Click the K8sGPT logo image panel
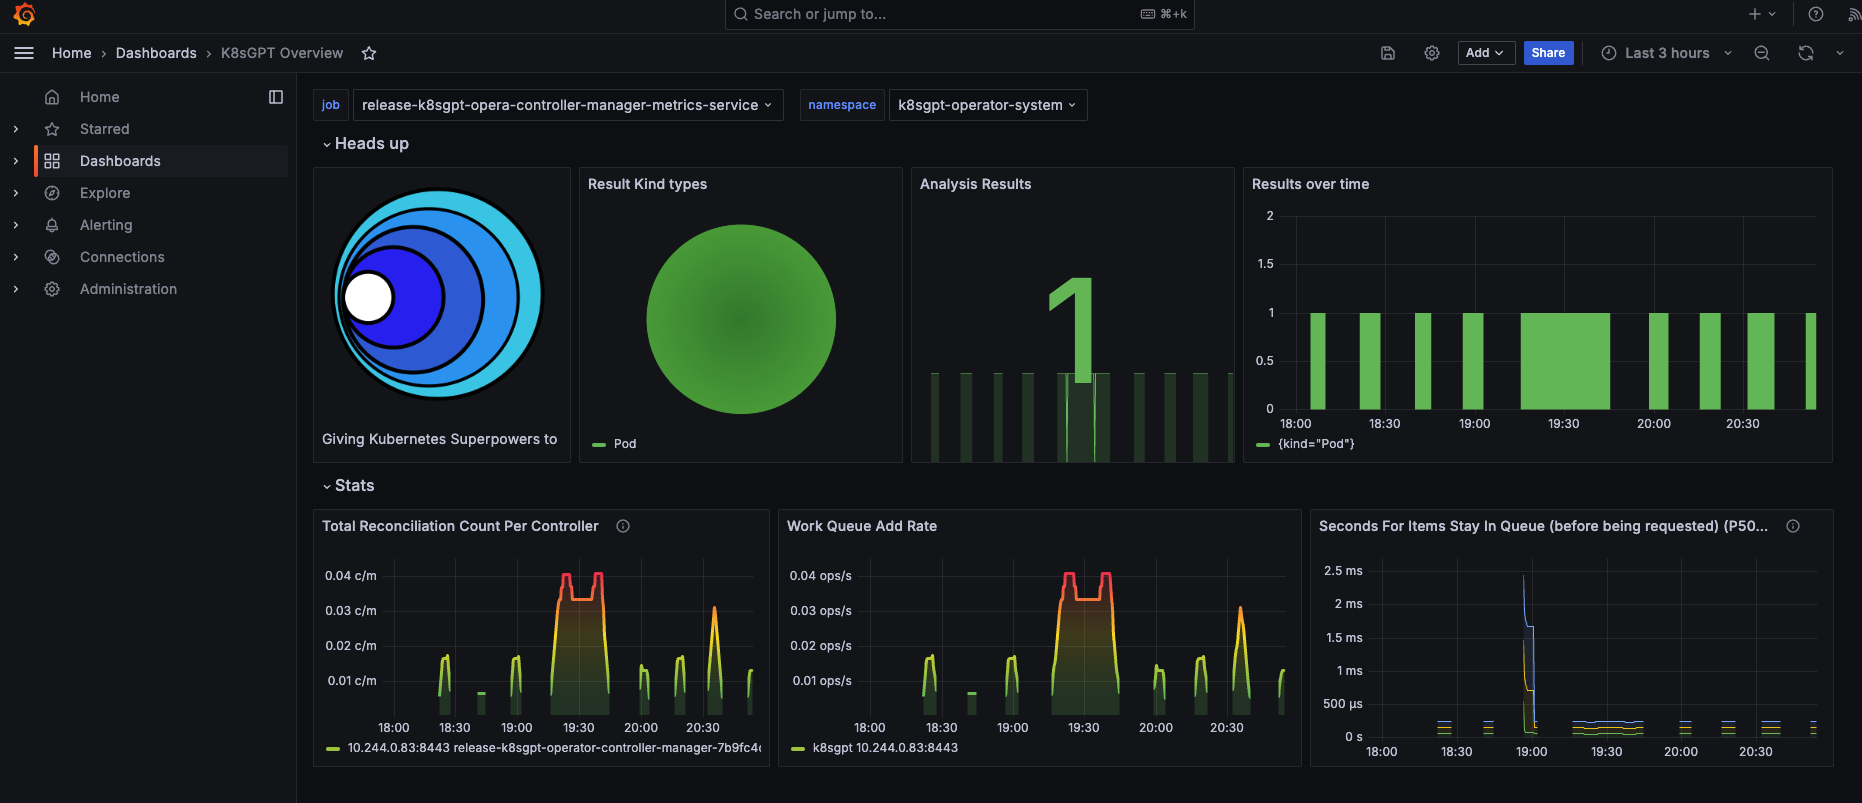The image size is (1862, 803). coord(438,294)
